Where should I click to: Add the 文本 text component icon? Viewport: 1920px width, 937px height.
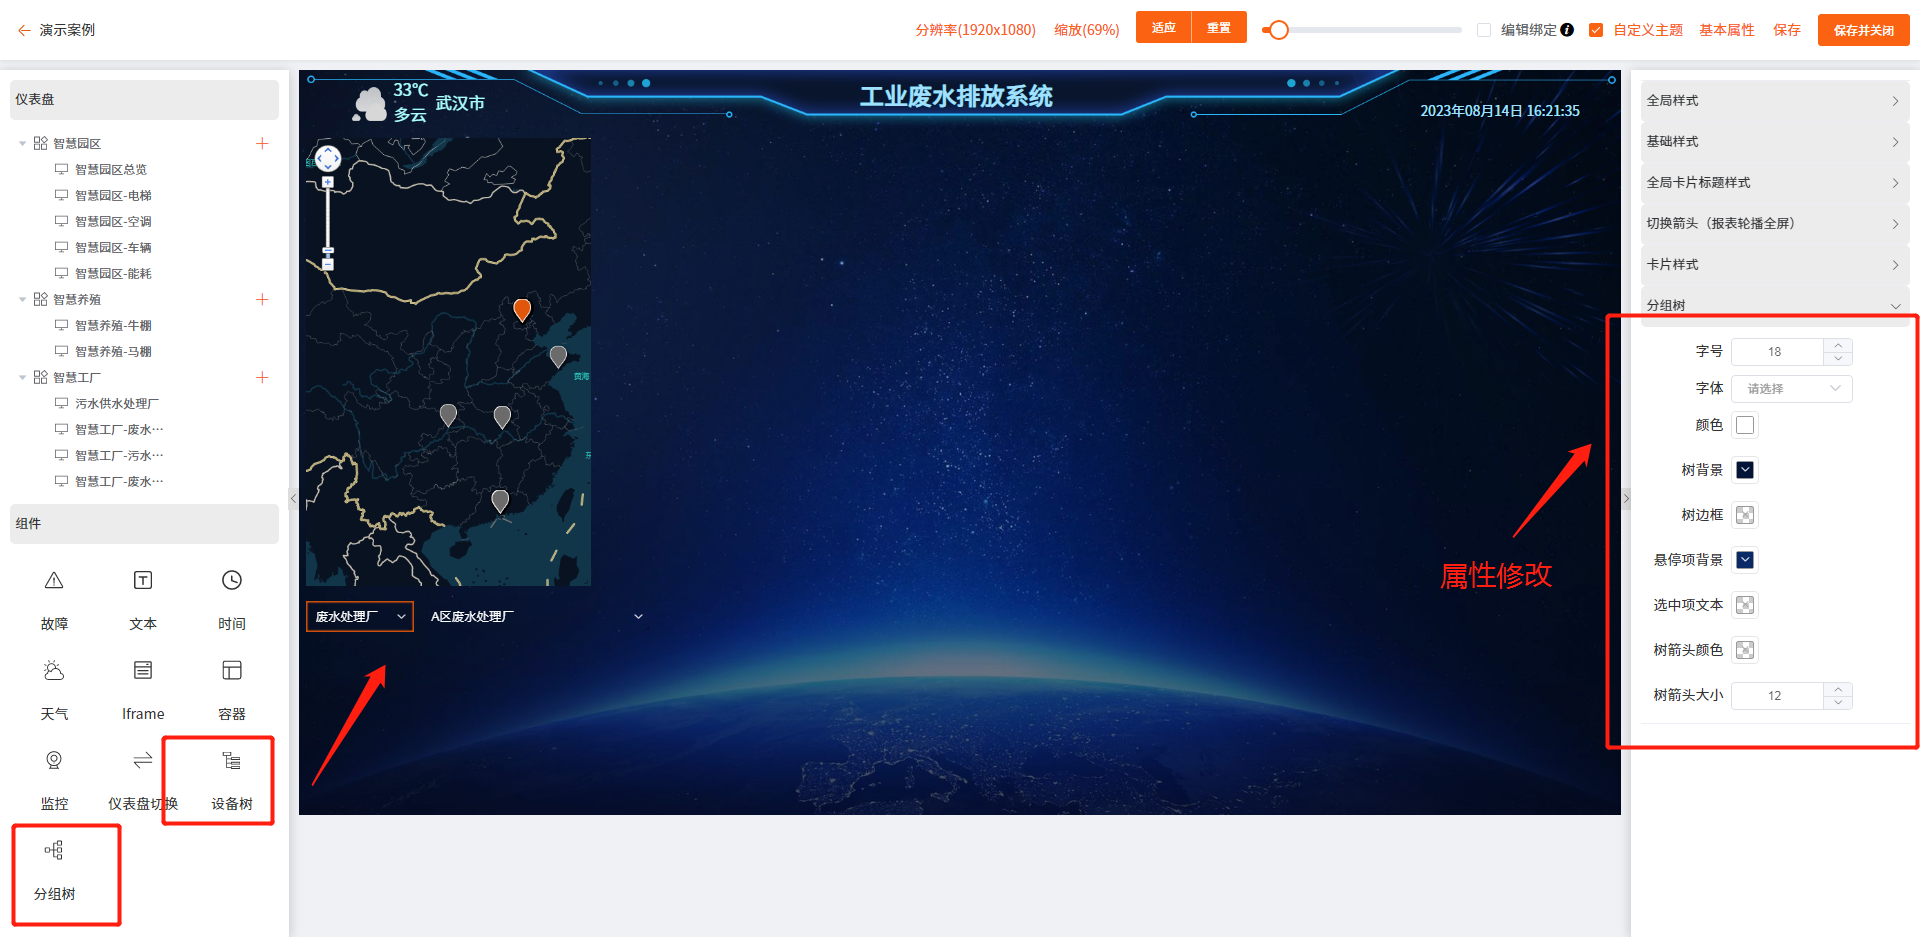(143, 581)
